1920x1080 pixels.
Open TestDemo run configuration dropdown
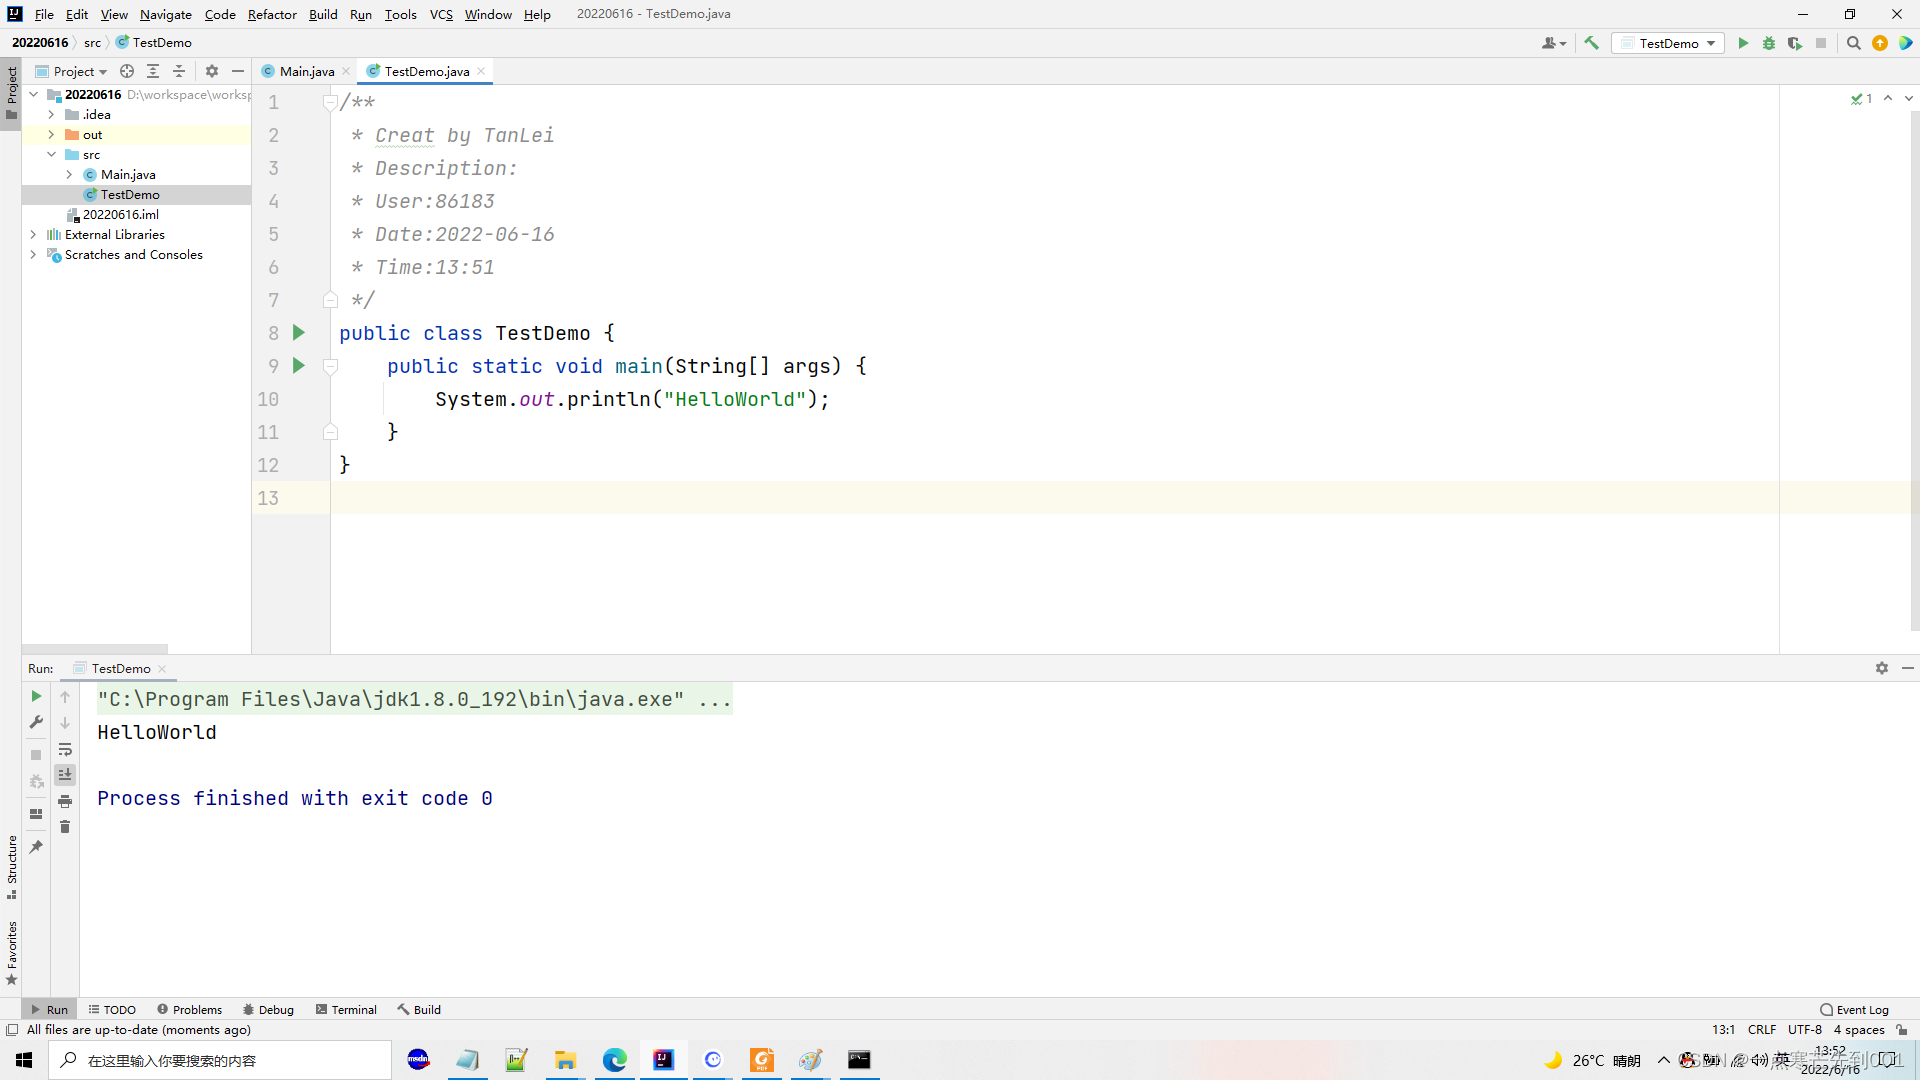point(1668,43)
